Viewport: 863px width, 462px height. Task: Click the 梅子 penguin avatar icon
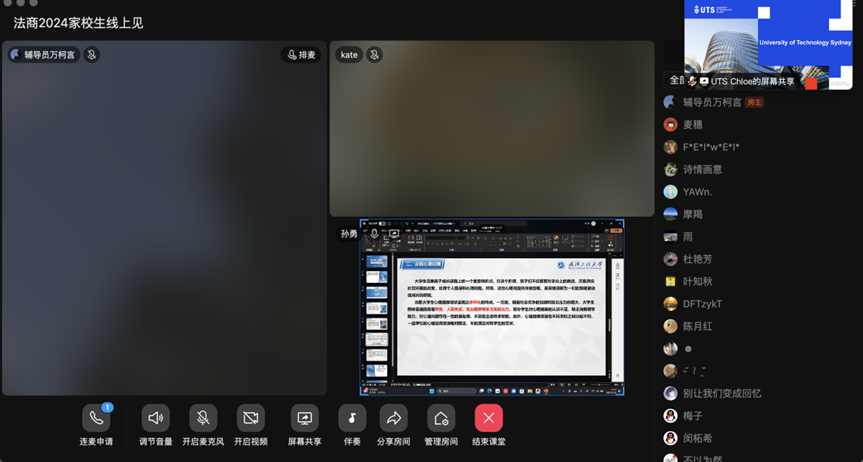(x=670, y=416)
